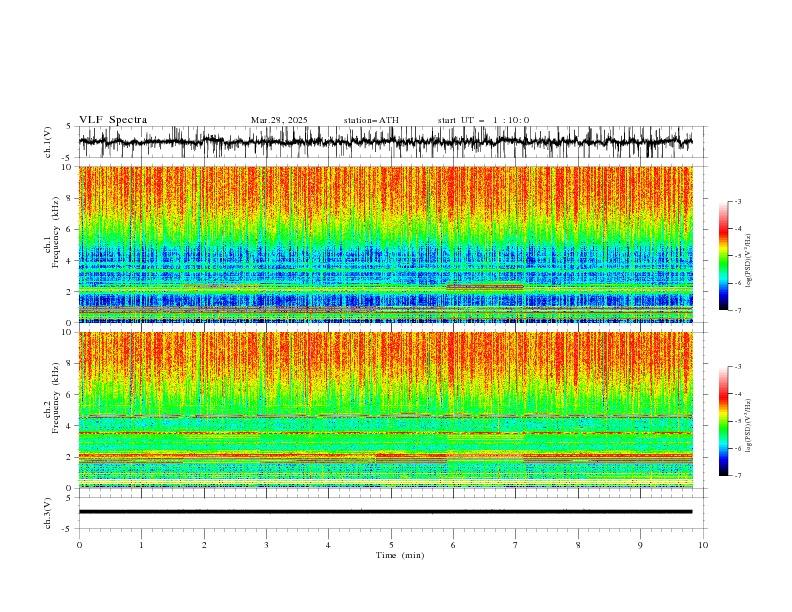The image size is (792, 612).
Task: Click the ch.1 voltage waveform trace
Action: 385,142
